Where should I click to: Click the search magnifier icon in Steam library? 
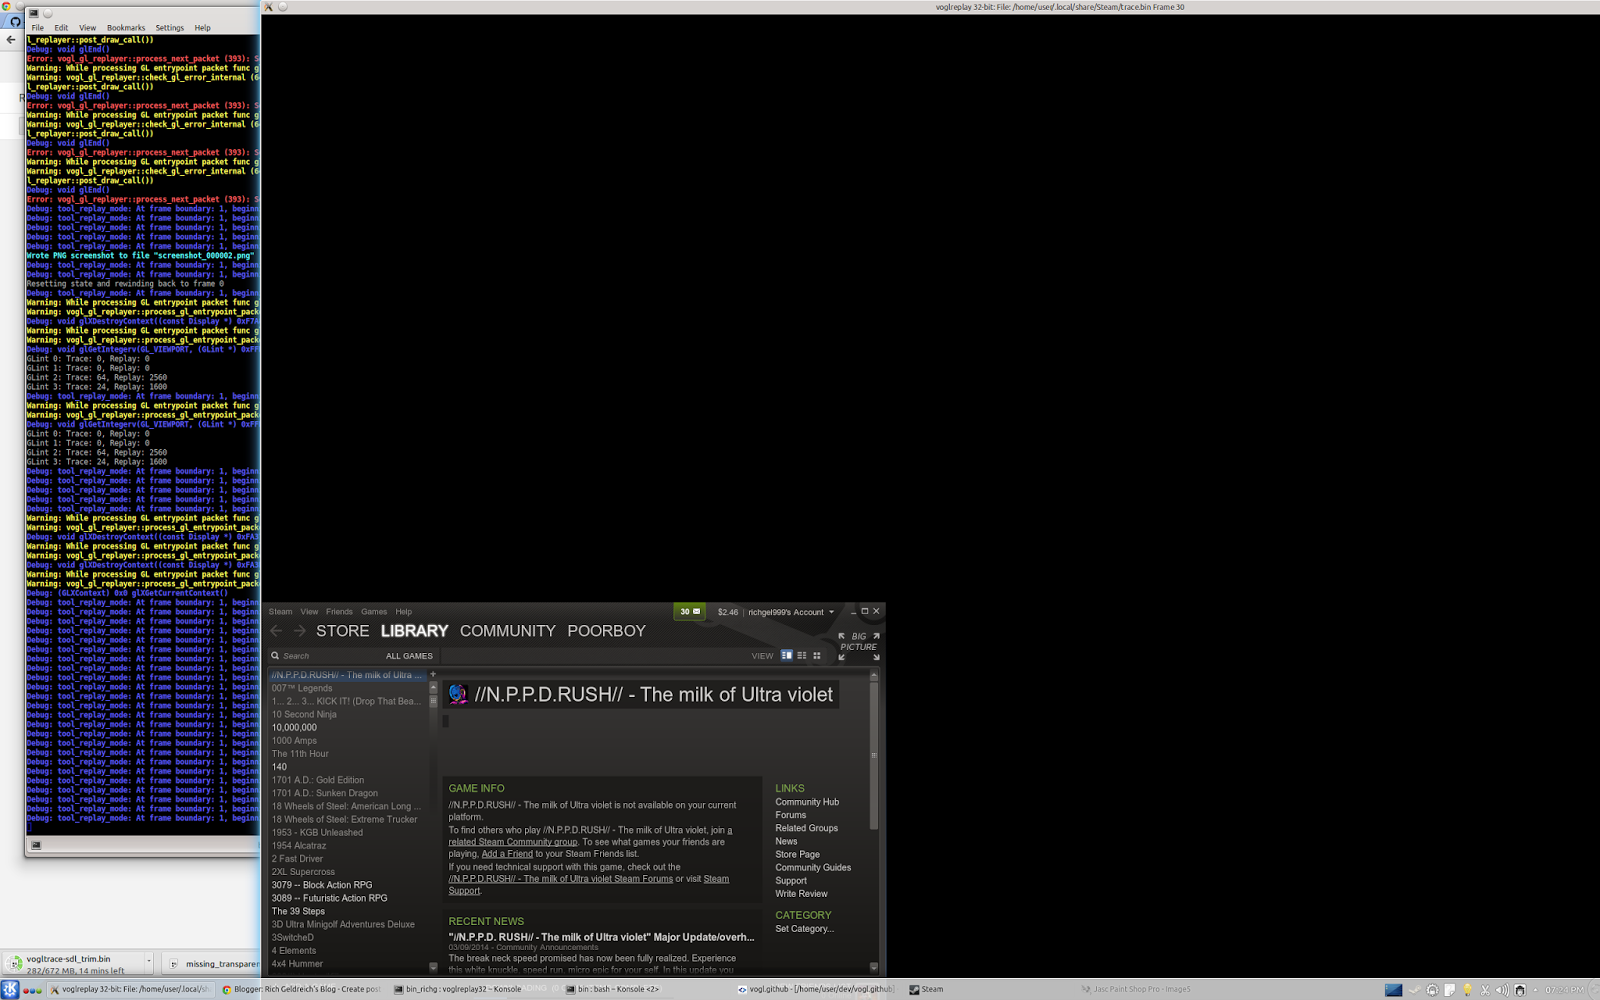click(275, 656)
